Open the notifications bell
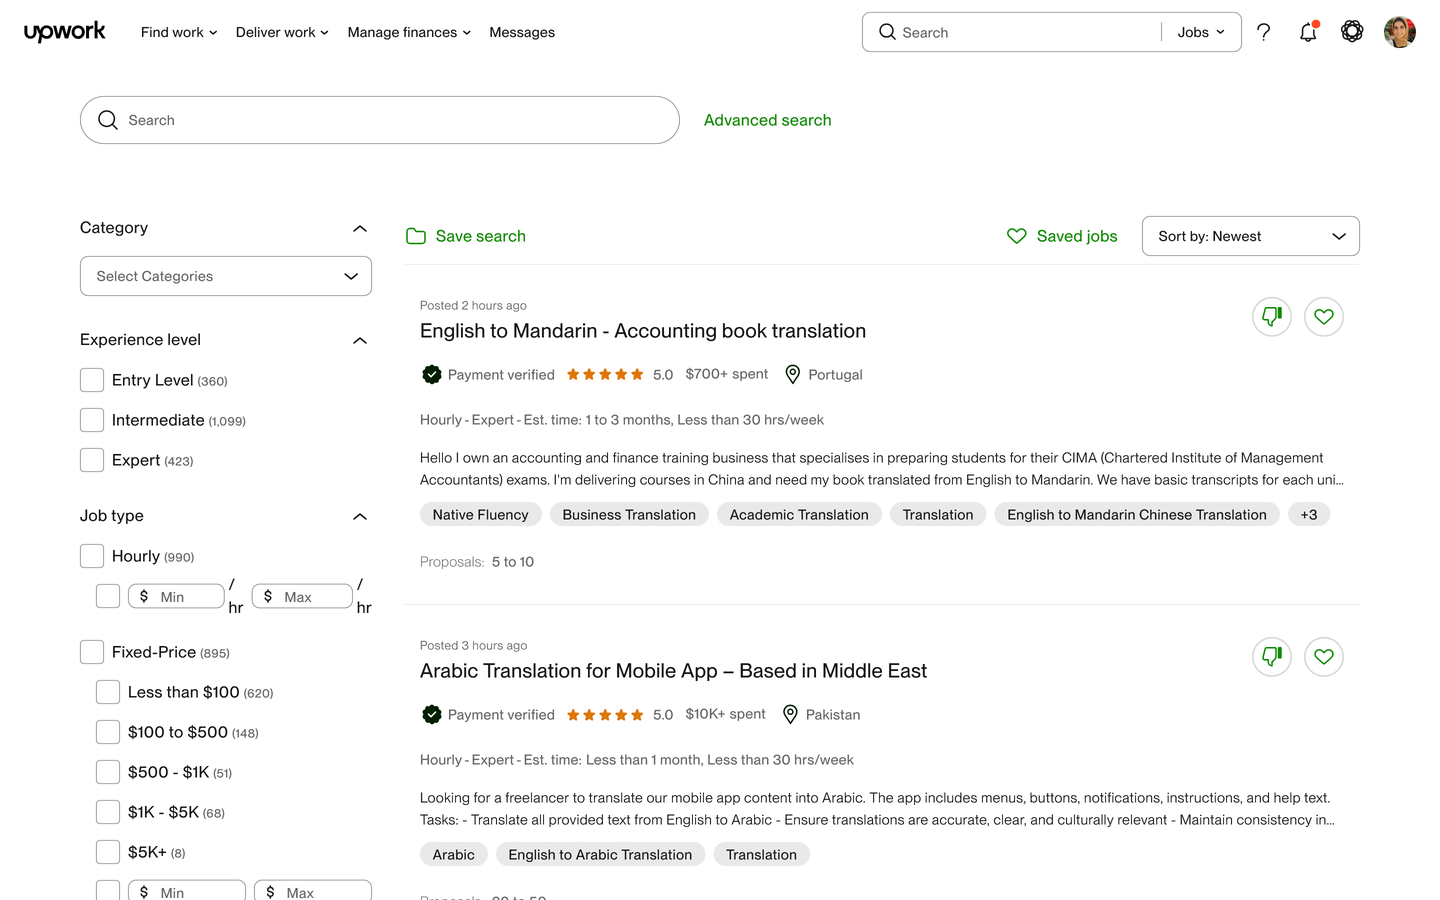This screenshot has width=1440, height=900. click(x=1308, y=32)
